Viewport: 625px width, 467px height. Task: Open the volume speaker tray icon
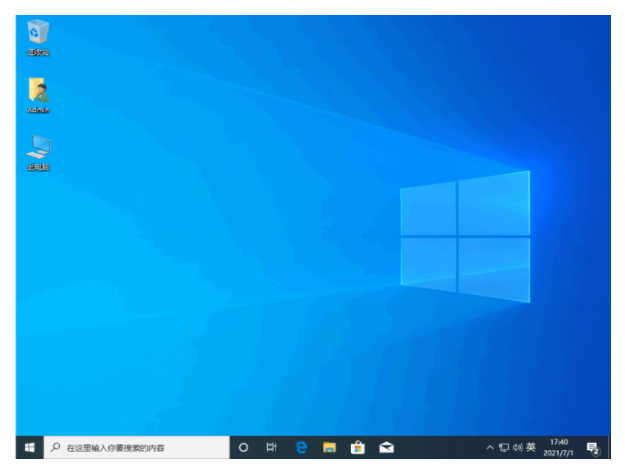[x=517, y=448]
